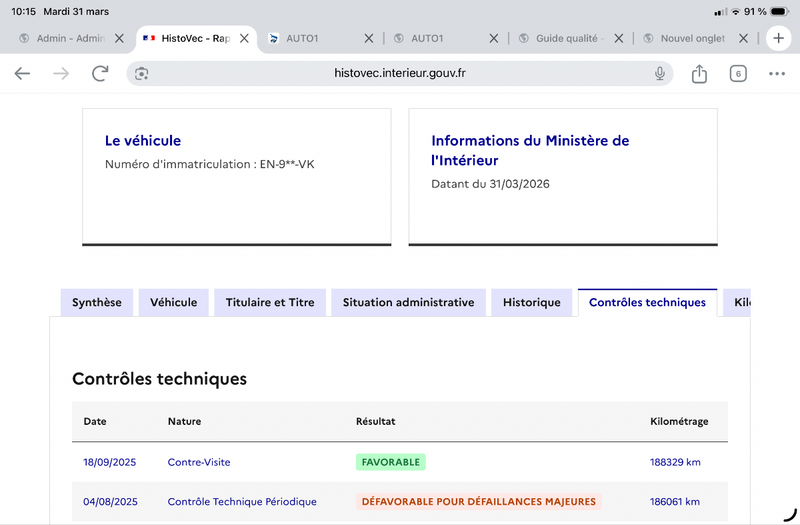Viewport: 800px width, 525px height.
Task: Open the share sheet icon
Action: (699, 73)
